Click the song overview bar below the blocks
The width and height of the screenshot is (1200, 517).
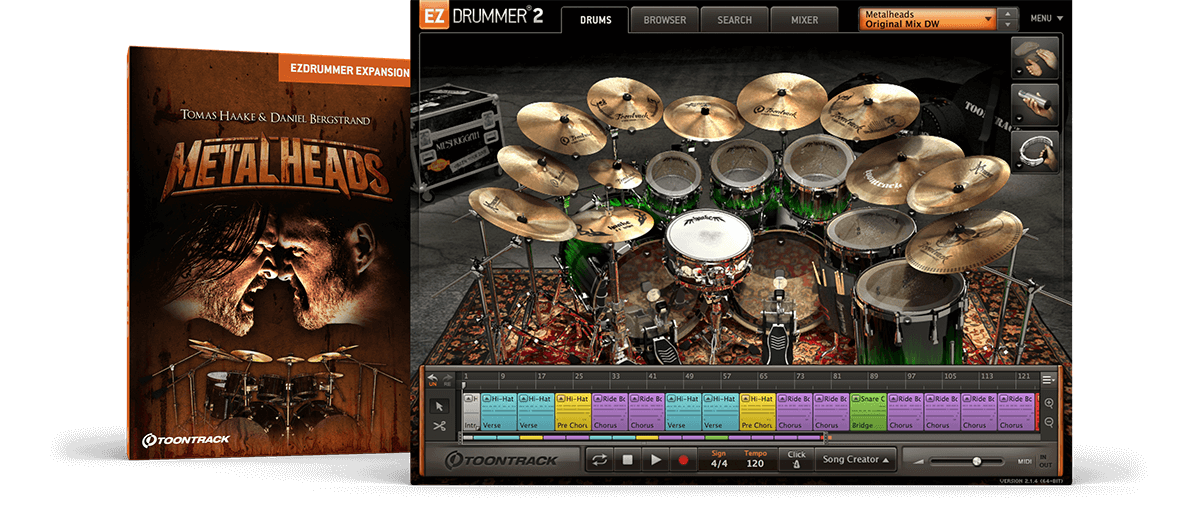coord(647,437)
